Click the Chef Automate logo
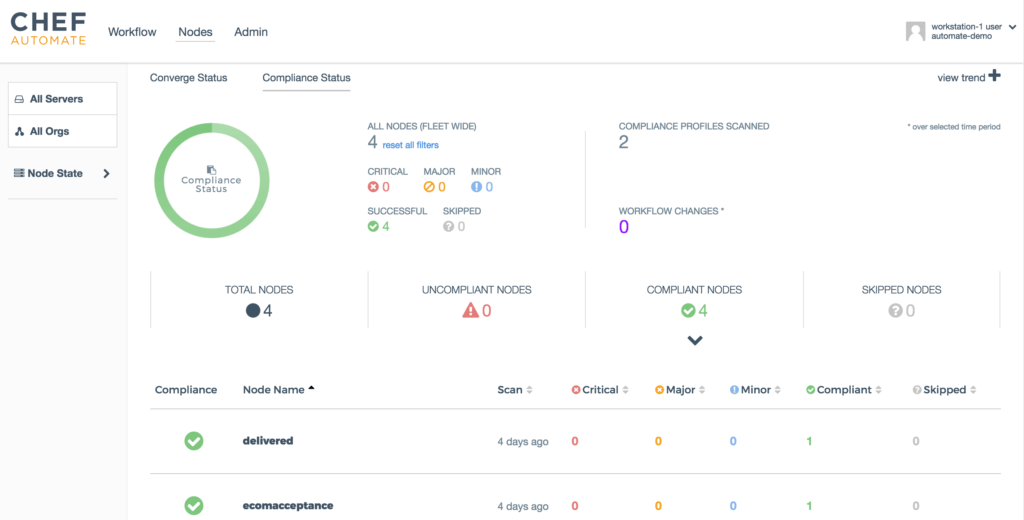 tap(48, 29)
